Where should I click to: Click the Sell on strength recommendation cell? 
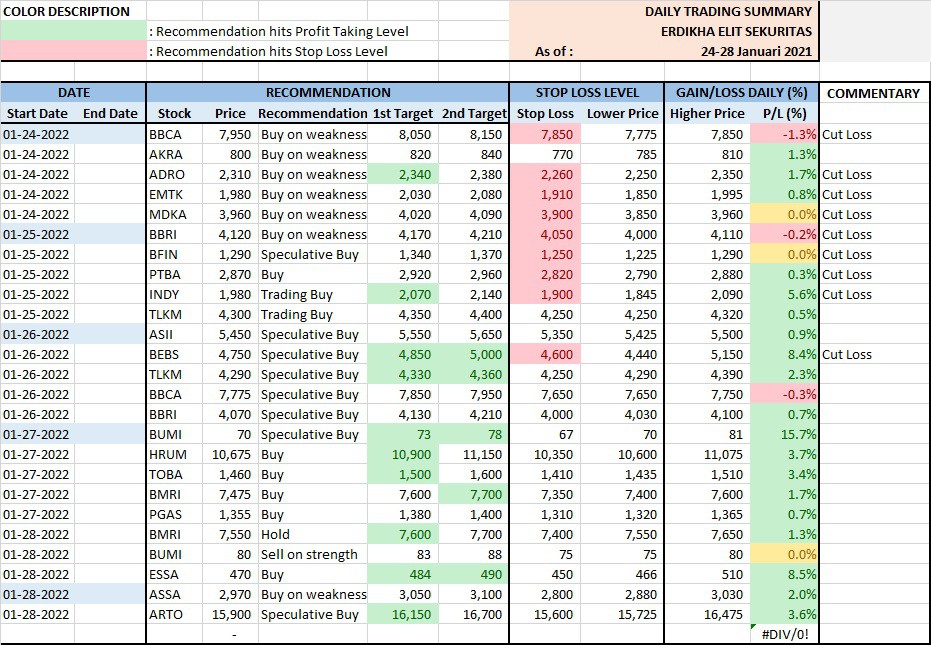coord(309,554)
